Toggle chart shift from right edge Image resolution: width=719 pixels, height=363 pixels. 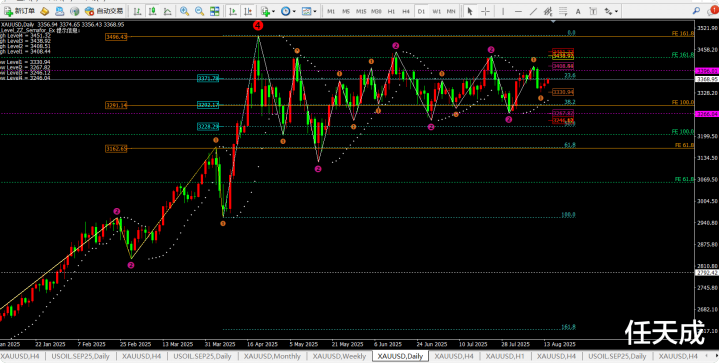click(x=248, y=11)
